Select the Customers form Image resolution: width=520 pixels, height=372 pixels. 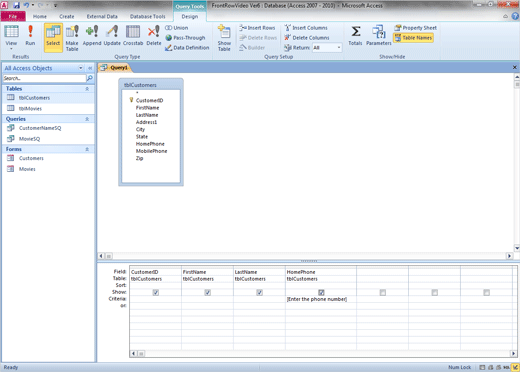click(48, 158)
